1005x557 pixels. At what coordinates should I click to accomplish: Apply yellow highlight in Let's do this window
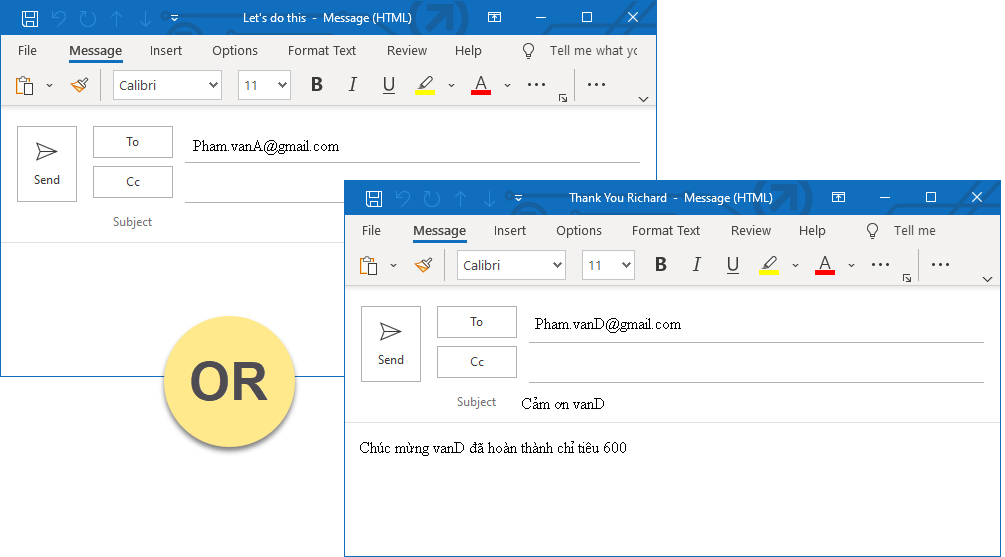click(425, 85)
